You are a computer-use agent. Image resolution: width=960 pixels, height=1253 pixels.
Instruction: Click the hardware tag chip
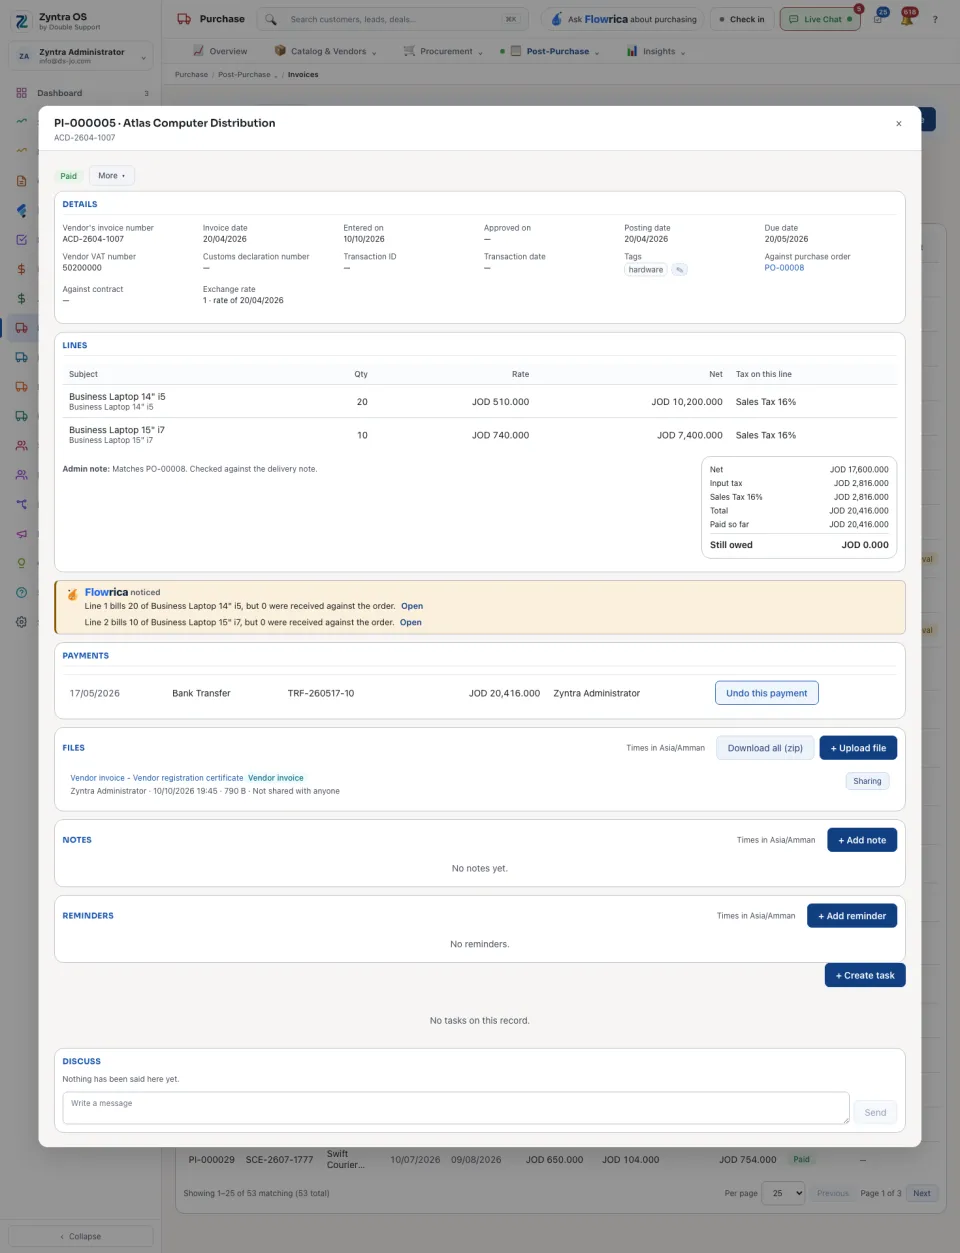(646, 270)
